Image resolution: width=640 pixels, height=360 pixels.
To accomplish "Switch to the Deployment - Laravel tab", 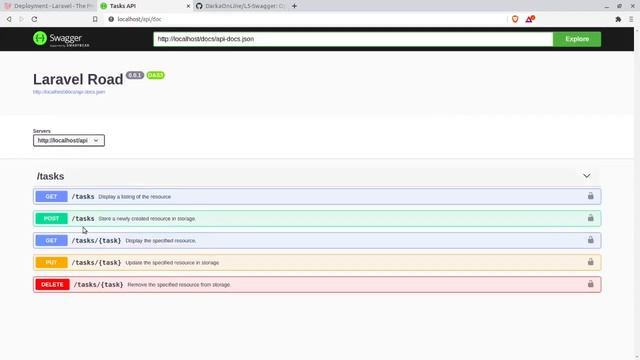I will tap(48, 6).
